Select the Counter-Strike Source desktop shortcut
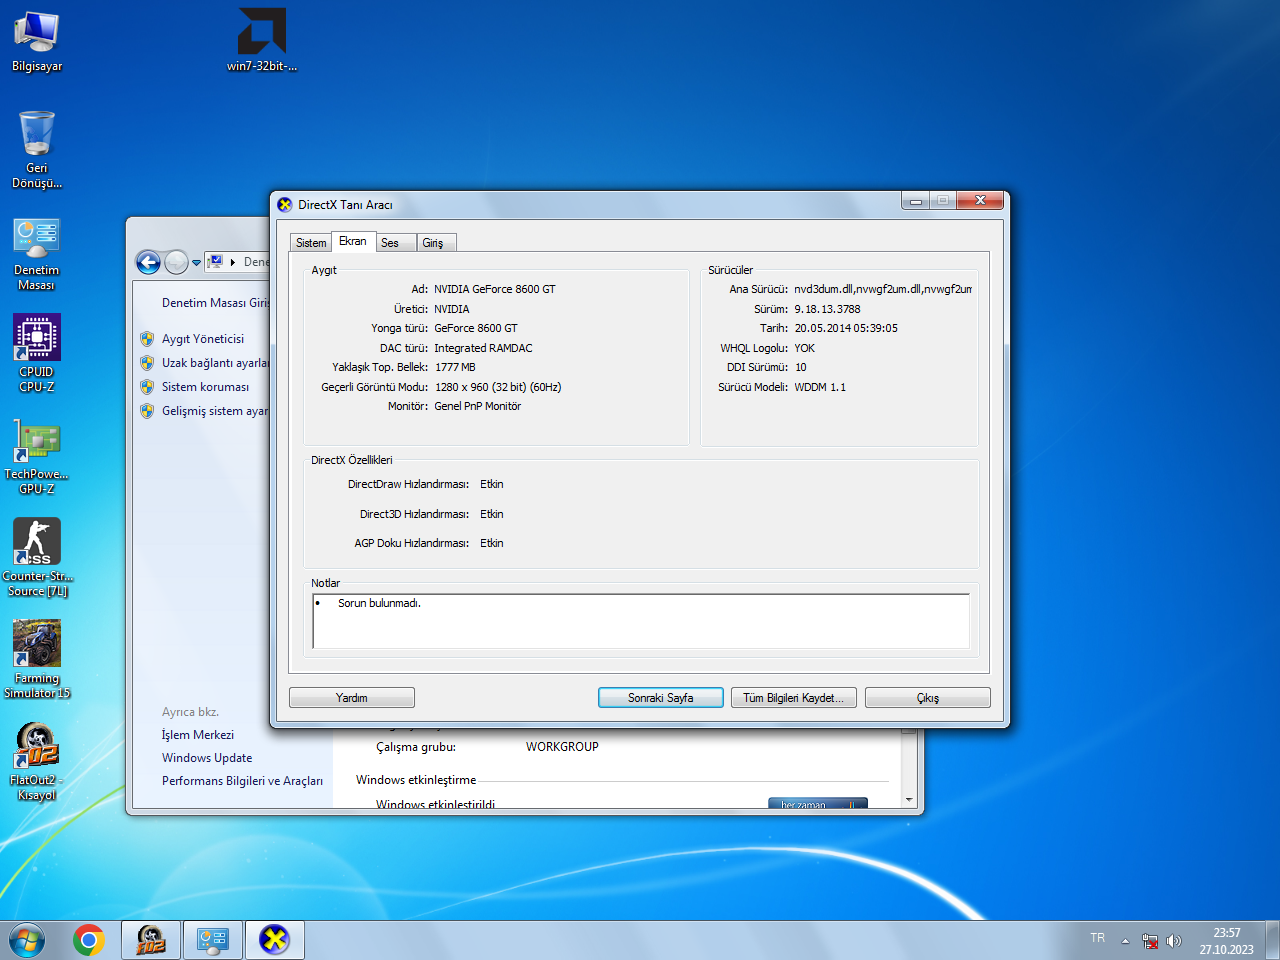The height and width of the screenshot is (960, 1280). (x=37, y=558)
